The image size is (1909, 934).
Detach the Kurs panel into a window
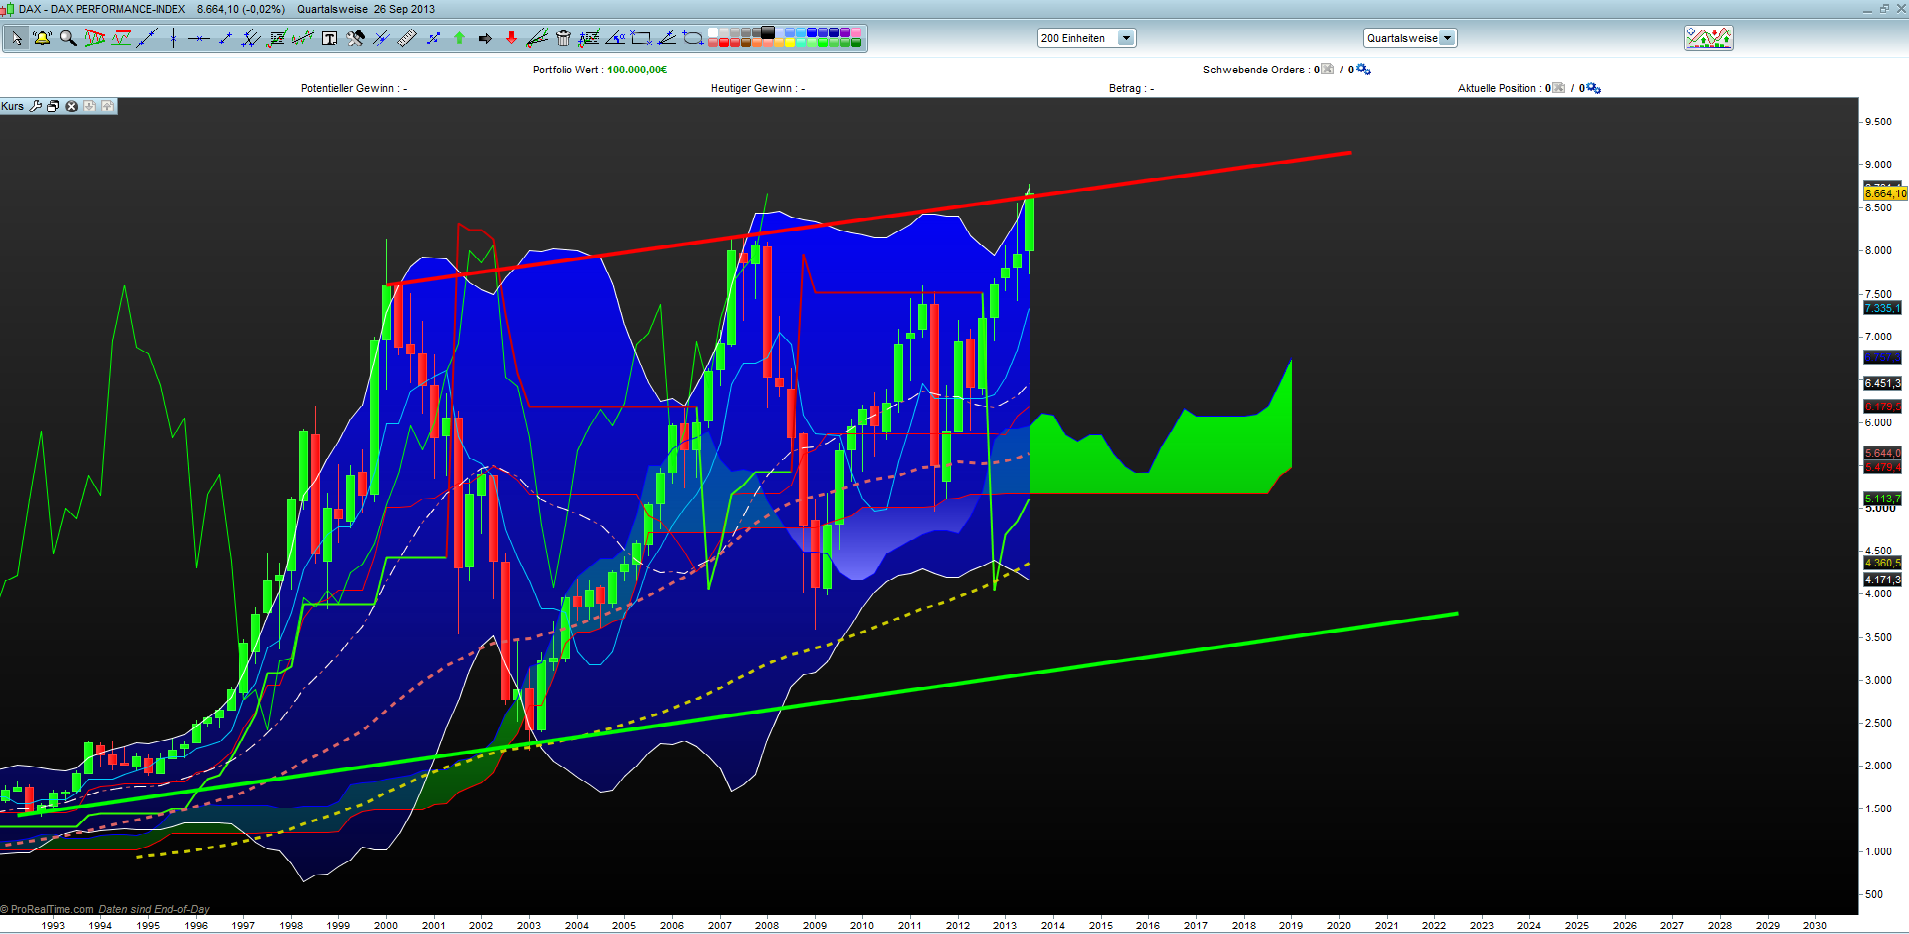[x=53, y=106]
